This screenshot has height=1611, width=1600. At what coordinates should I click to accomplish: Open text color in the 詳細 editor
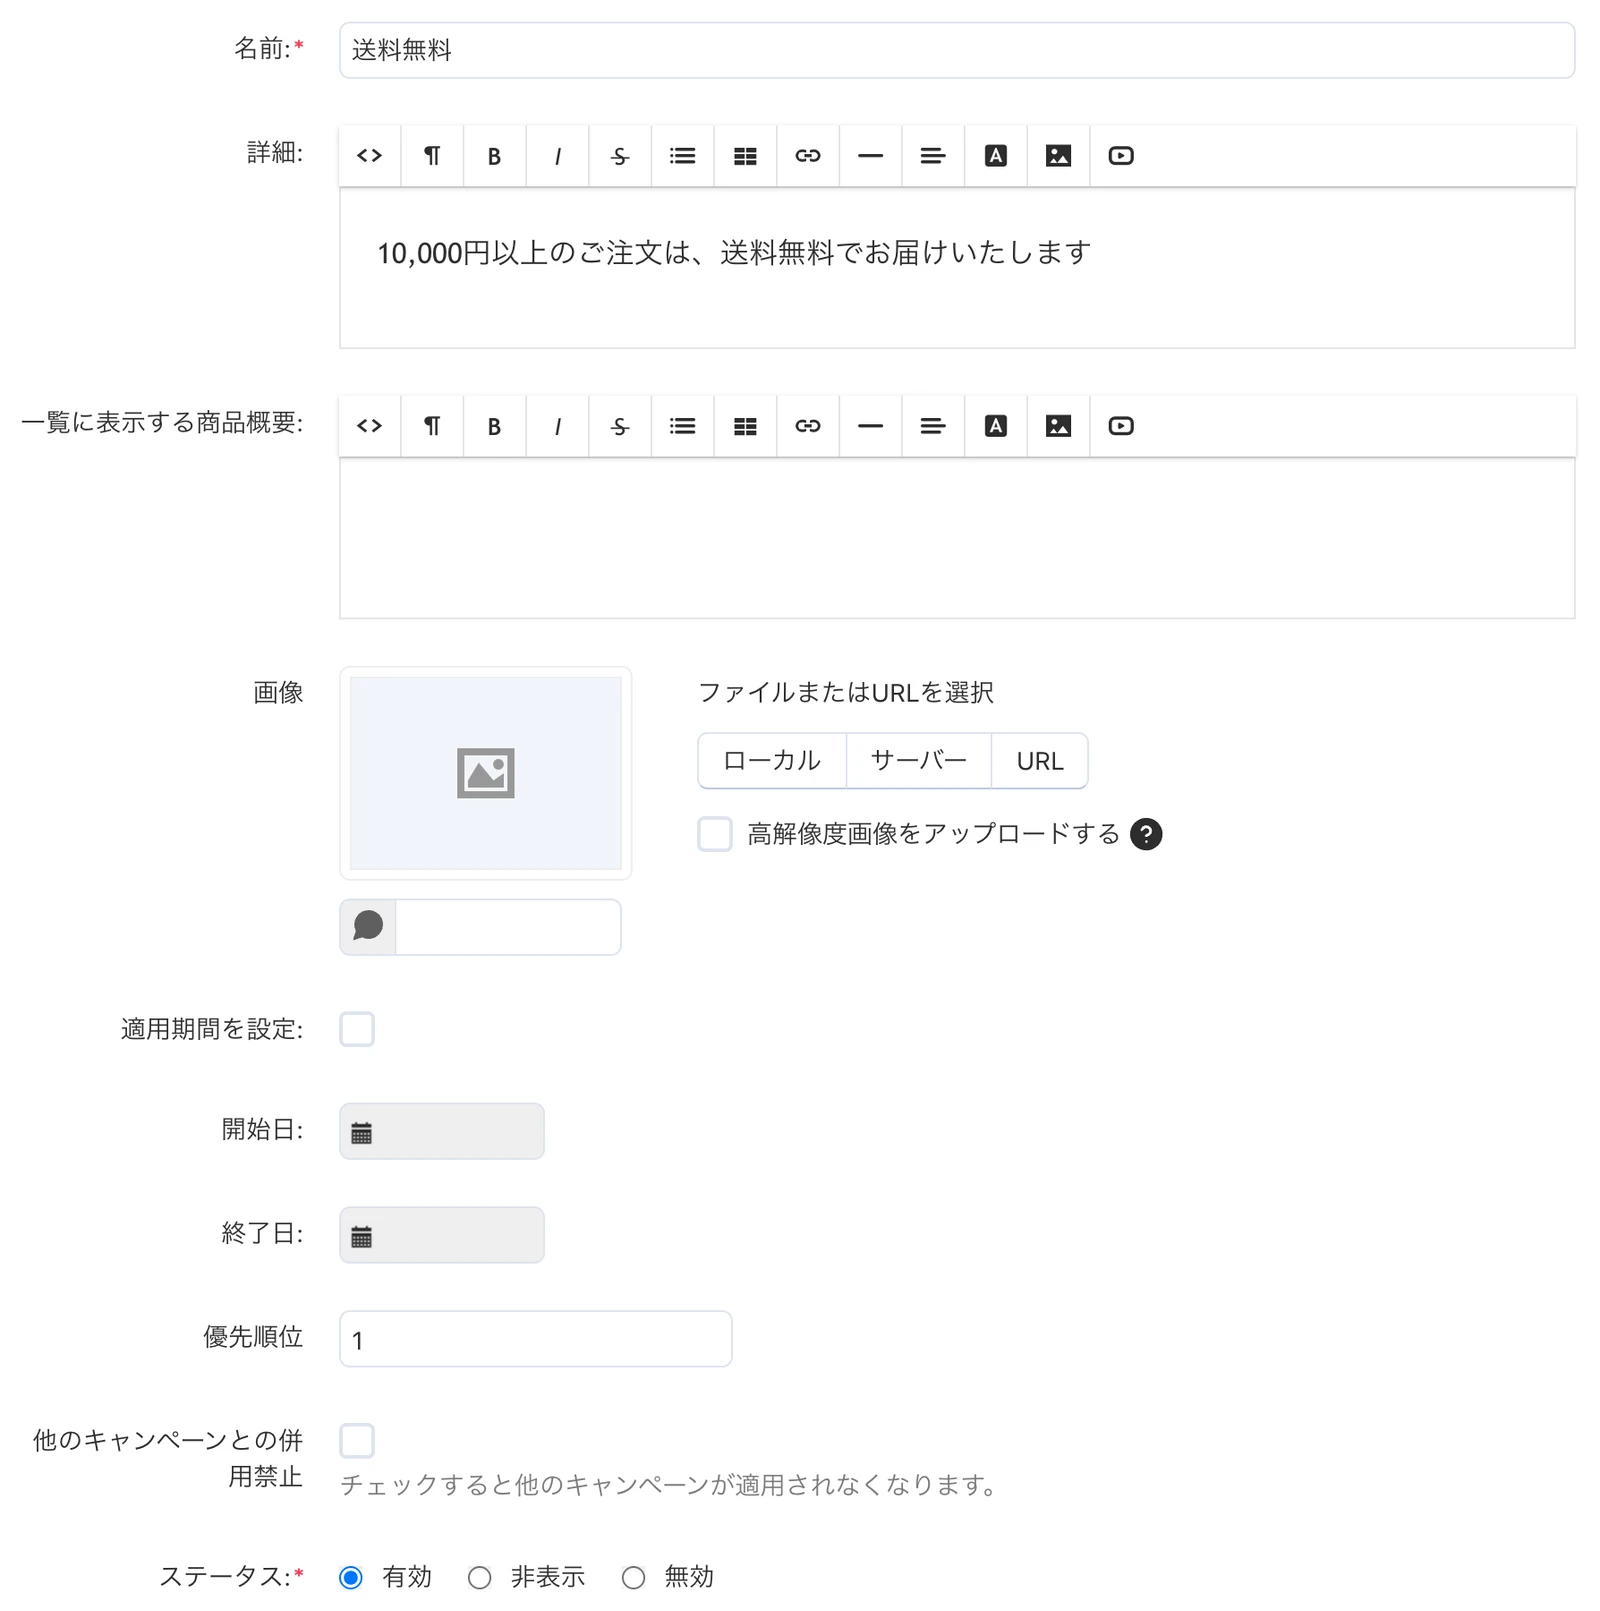pos(996,156)
